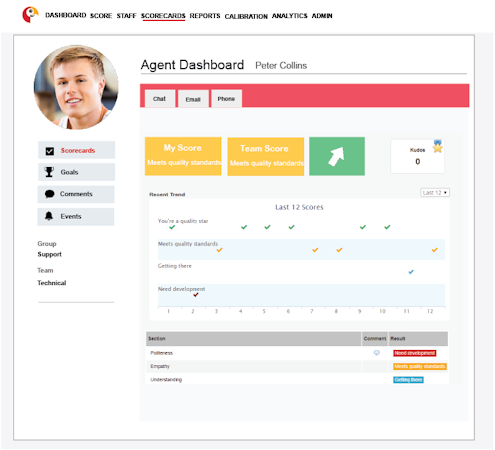Toggle the Scorecards checkbox icon
The width and height of the screenshot is (495, 450).
pos(50,151)
